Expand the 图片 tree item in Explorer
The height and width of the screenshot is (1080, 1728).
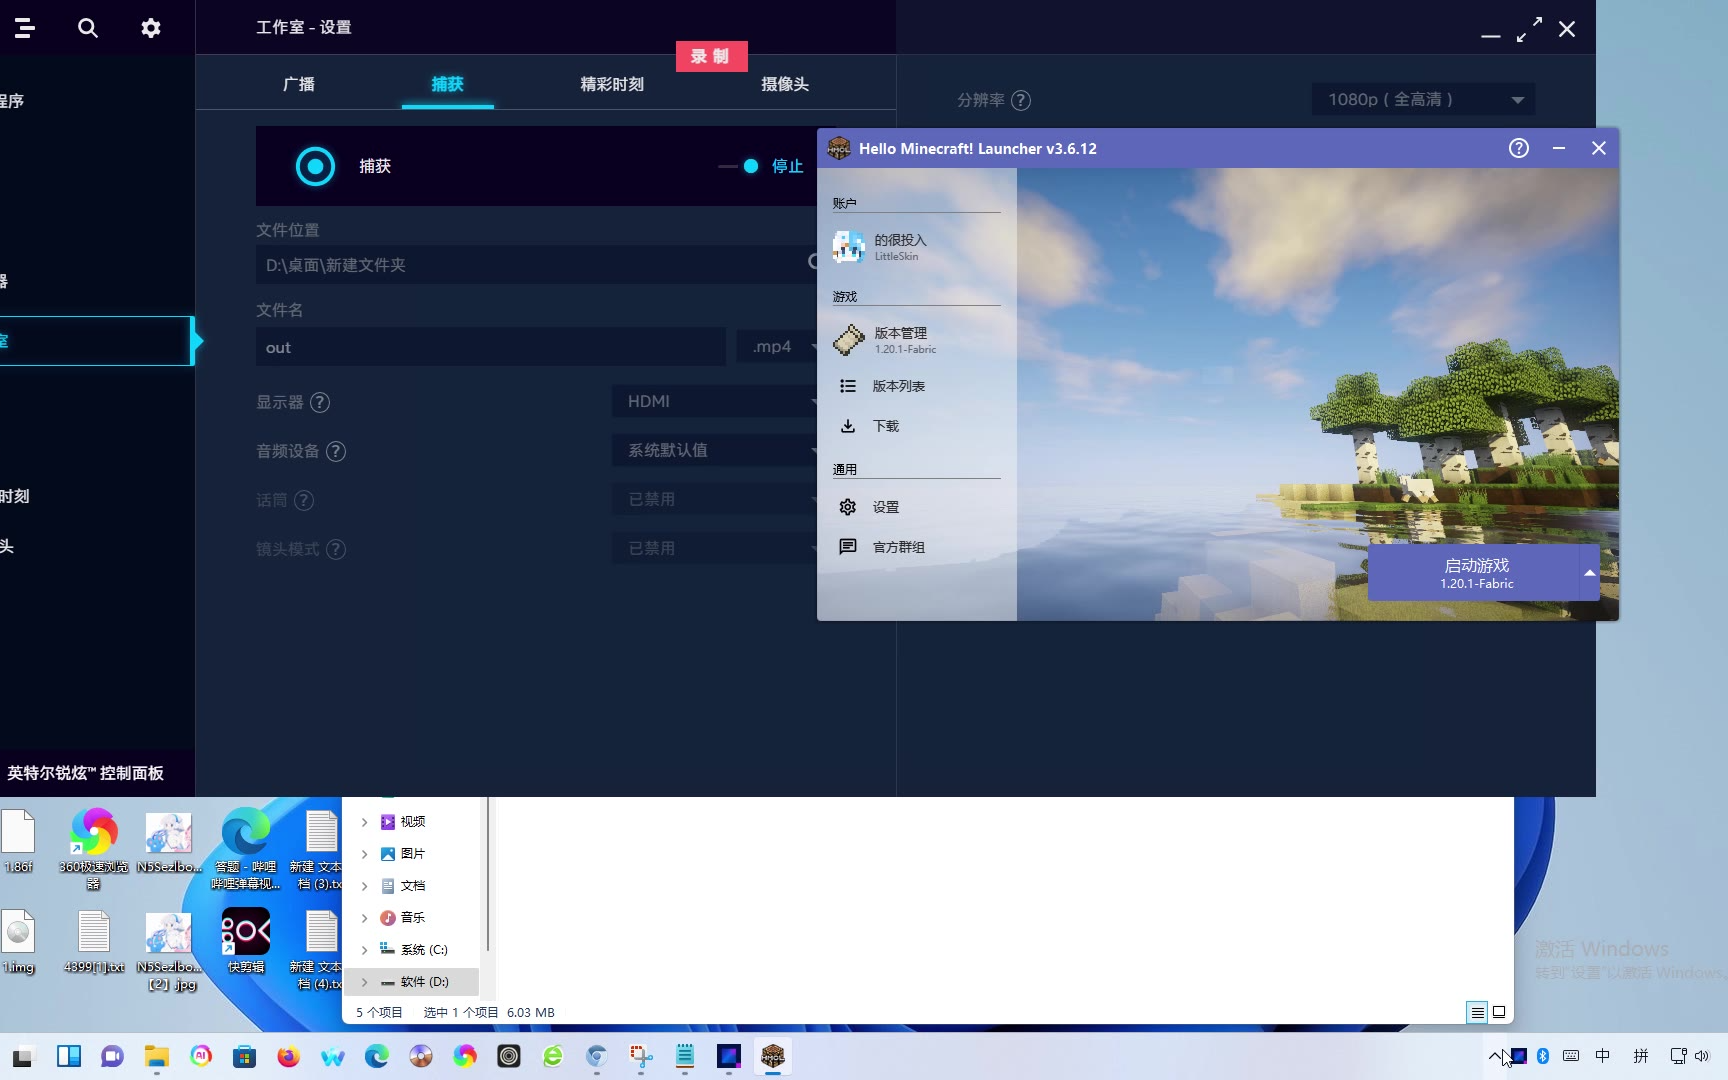click(364, 854)
